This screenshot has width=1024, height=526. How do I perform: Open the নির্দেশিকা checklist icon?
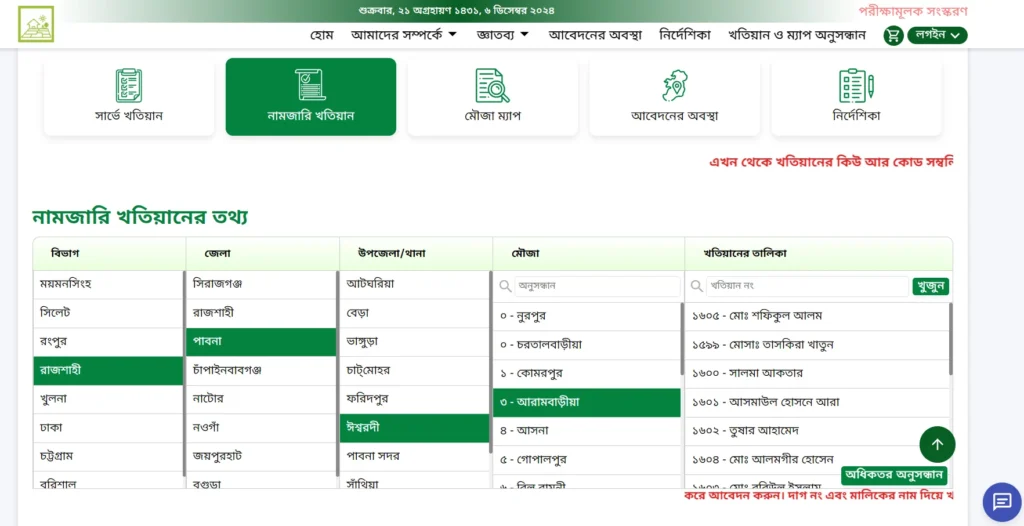(856, 85)
